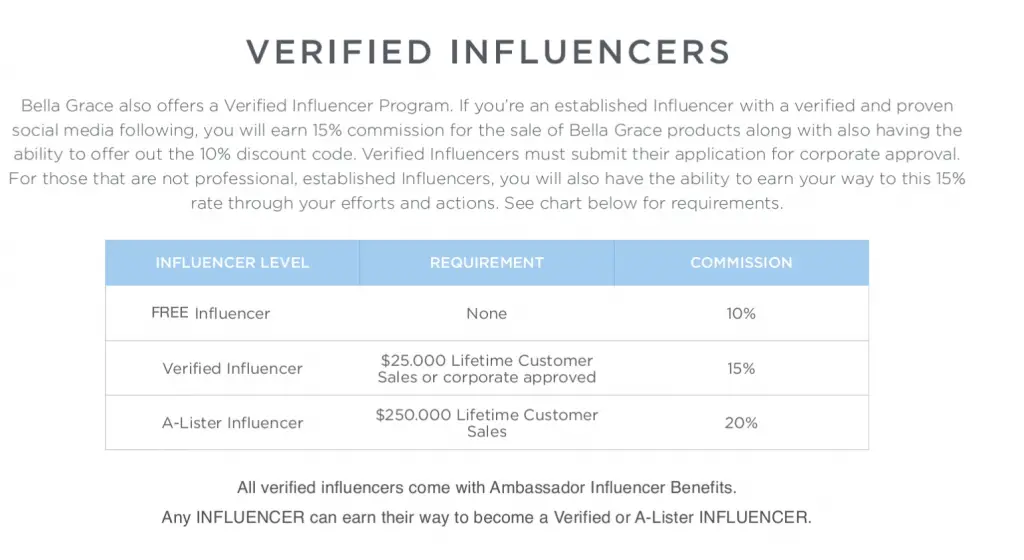The image size is (1024, 560).
Task: Click the FREE Influencer table cell
Action: click(210, 313)
